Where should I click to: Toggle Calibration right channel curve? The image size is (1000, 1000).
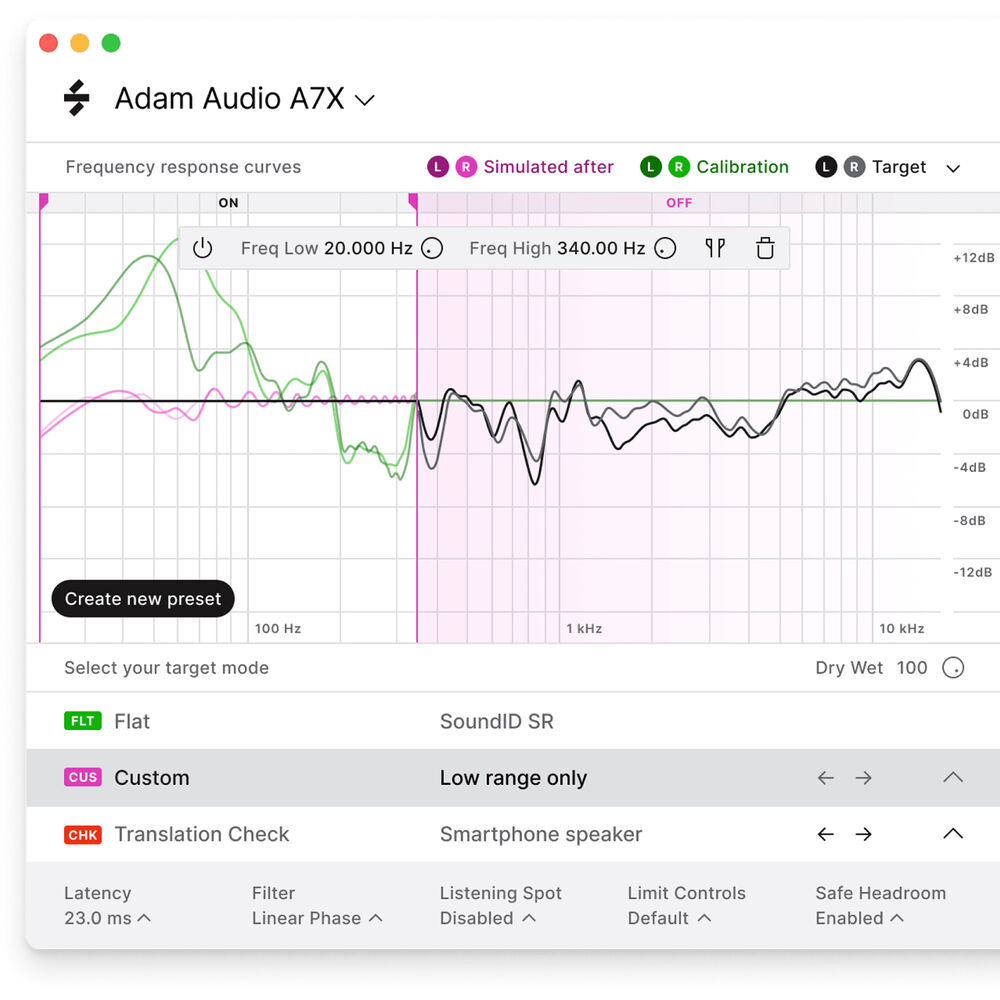(679, 167)
